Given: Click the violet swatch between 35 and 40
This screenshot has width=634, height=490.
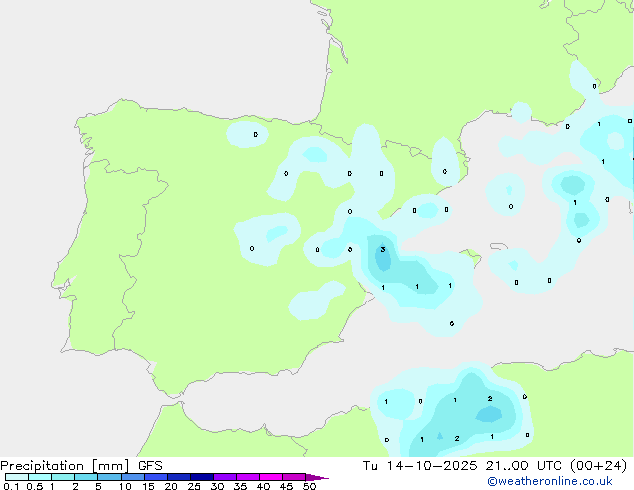Looking at the screenshot, I should point(247,477).
